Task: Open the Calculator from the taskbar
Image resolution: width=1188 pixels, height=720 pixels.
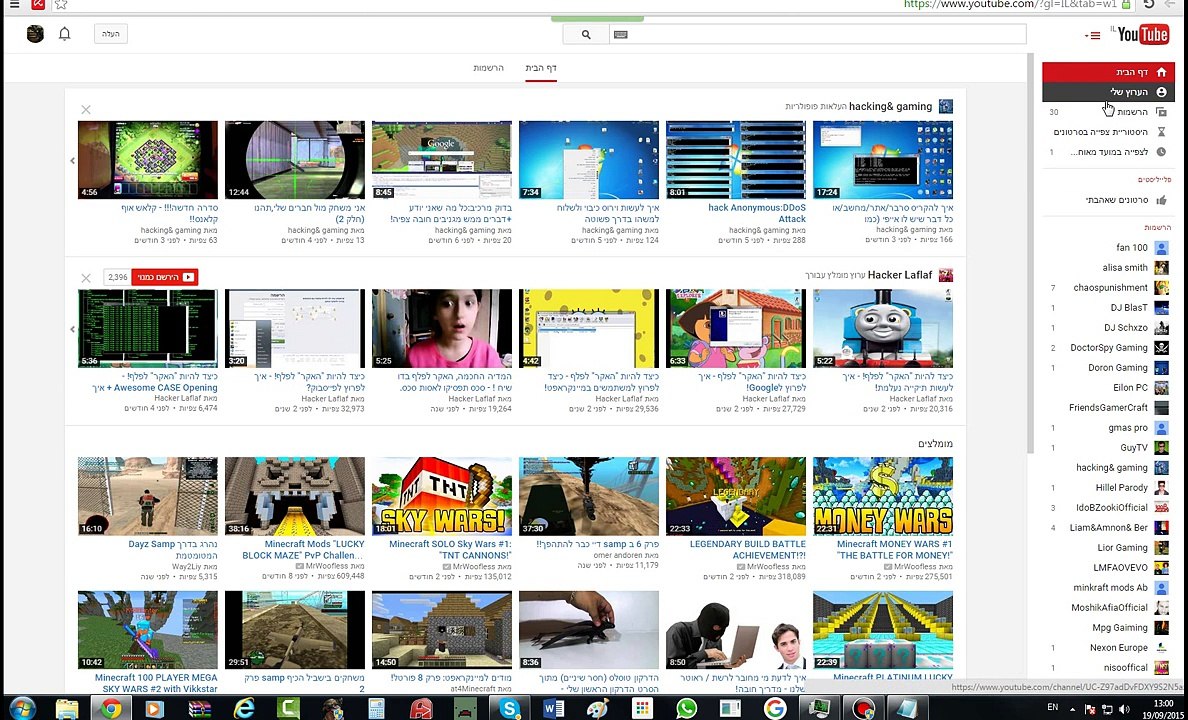Action: point(377,708)
